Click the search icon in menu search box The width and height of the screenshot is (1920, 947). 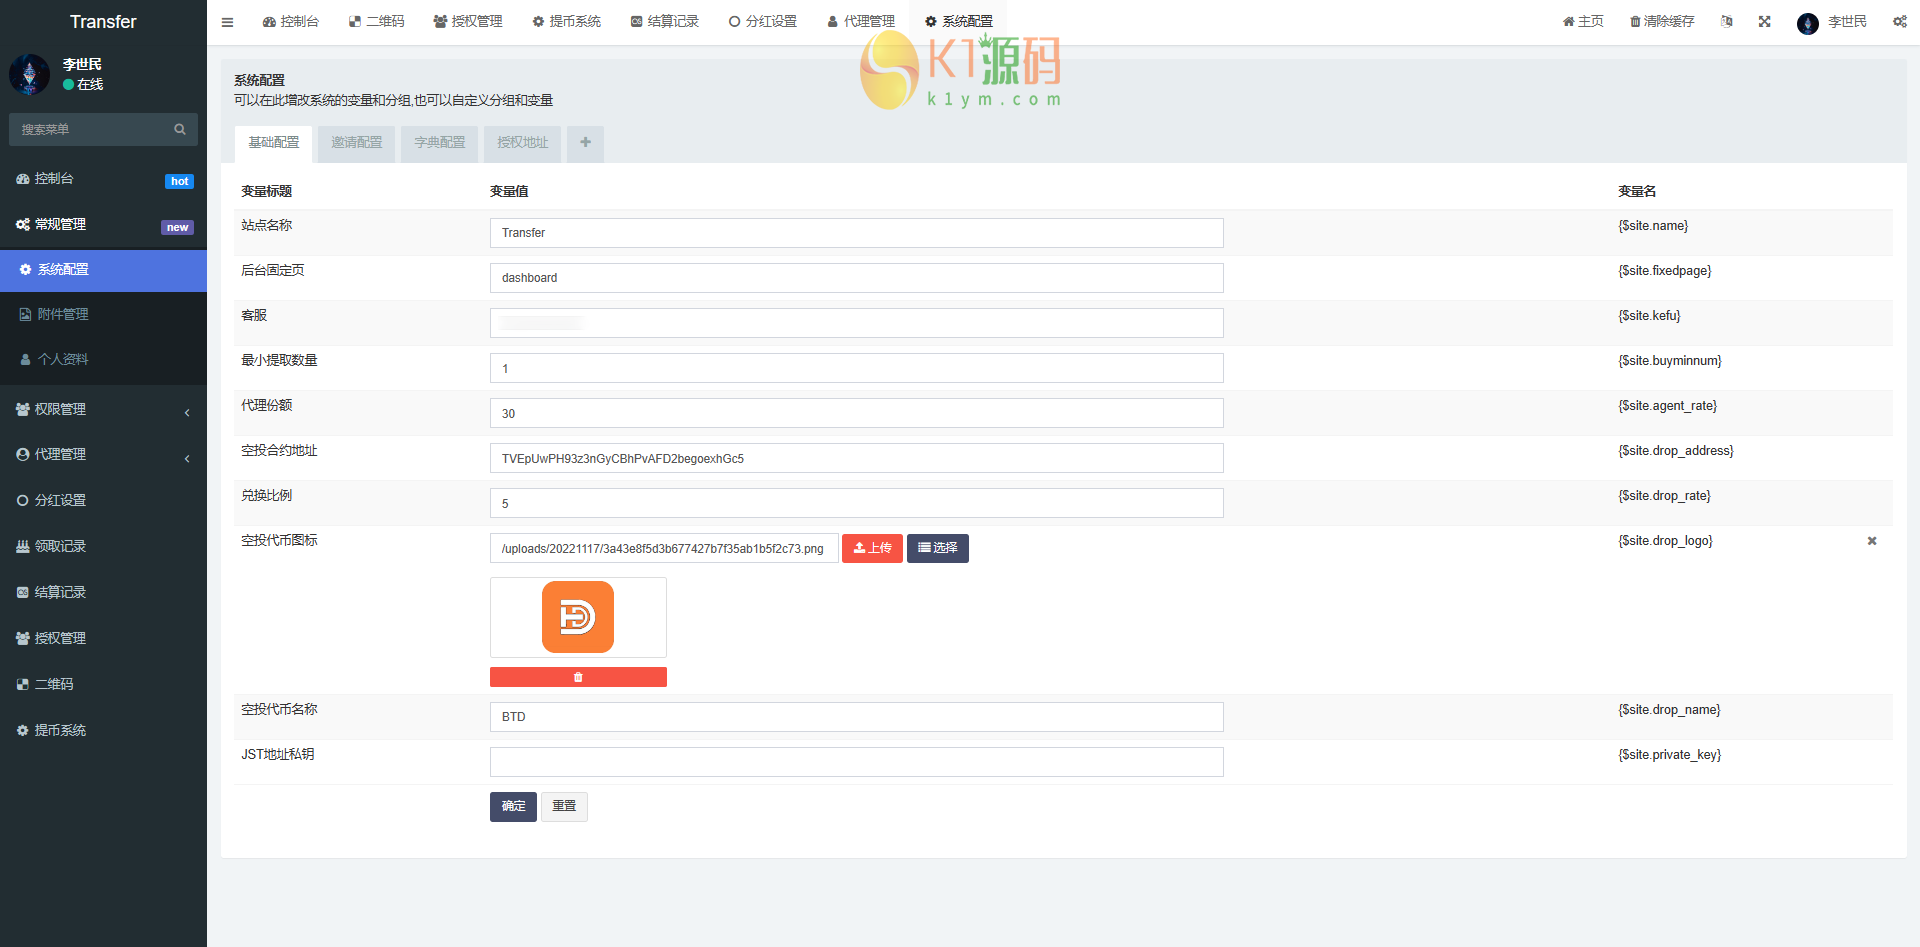(180, 129)
